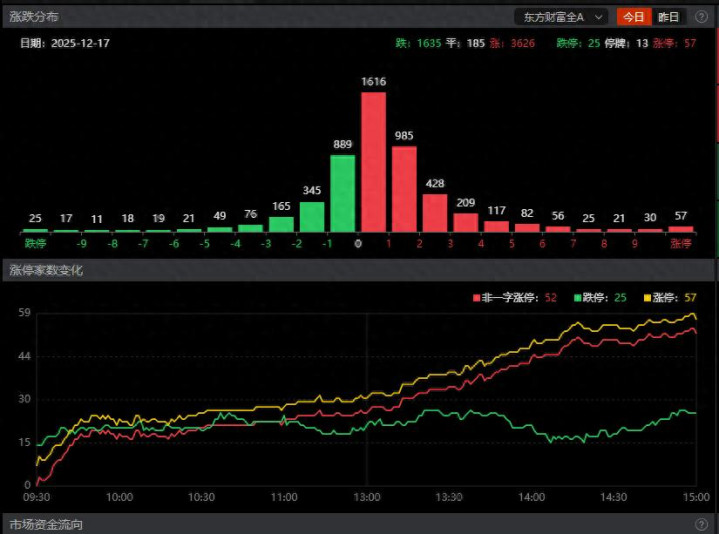
Task: Click the 市场资金流向 panel title
Action: point(46,524)
